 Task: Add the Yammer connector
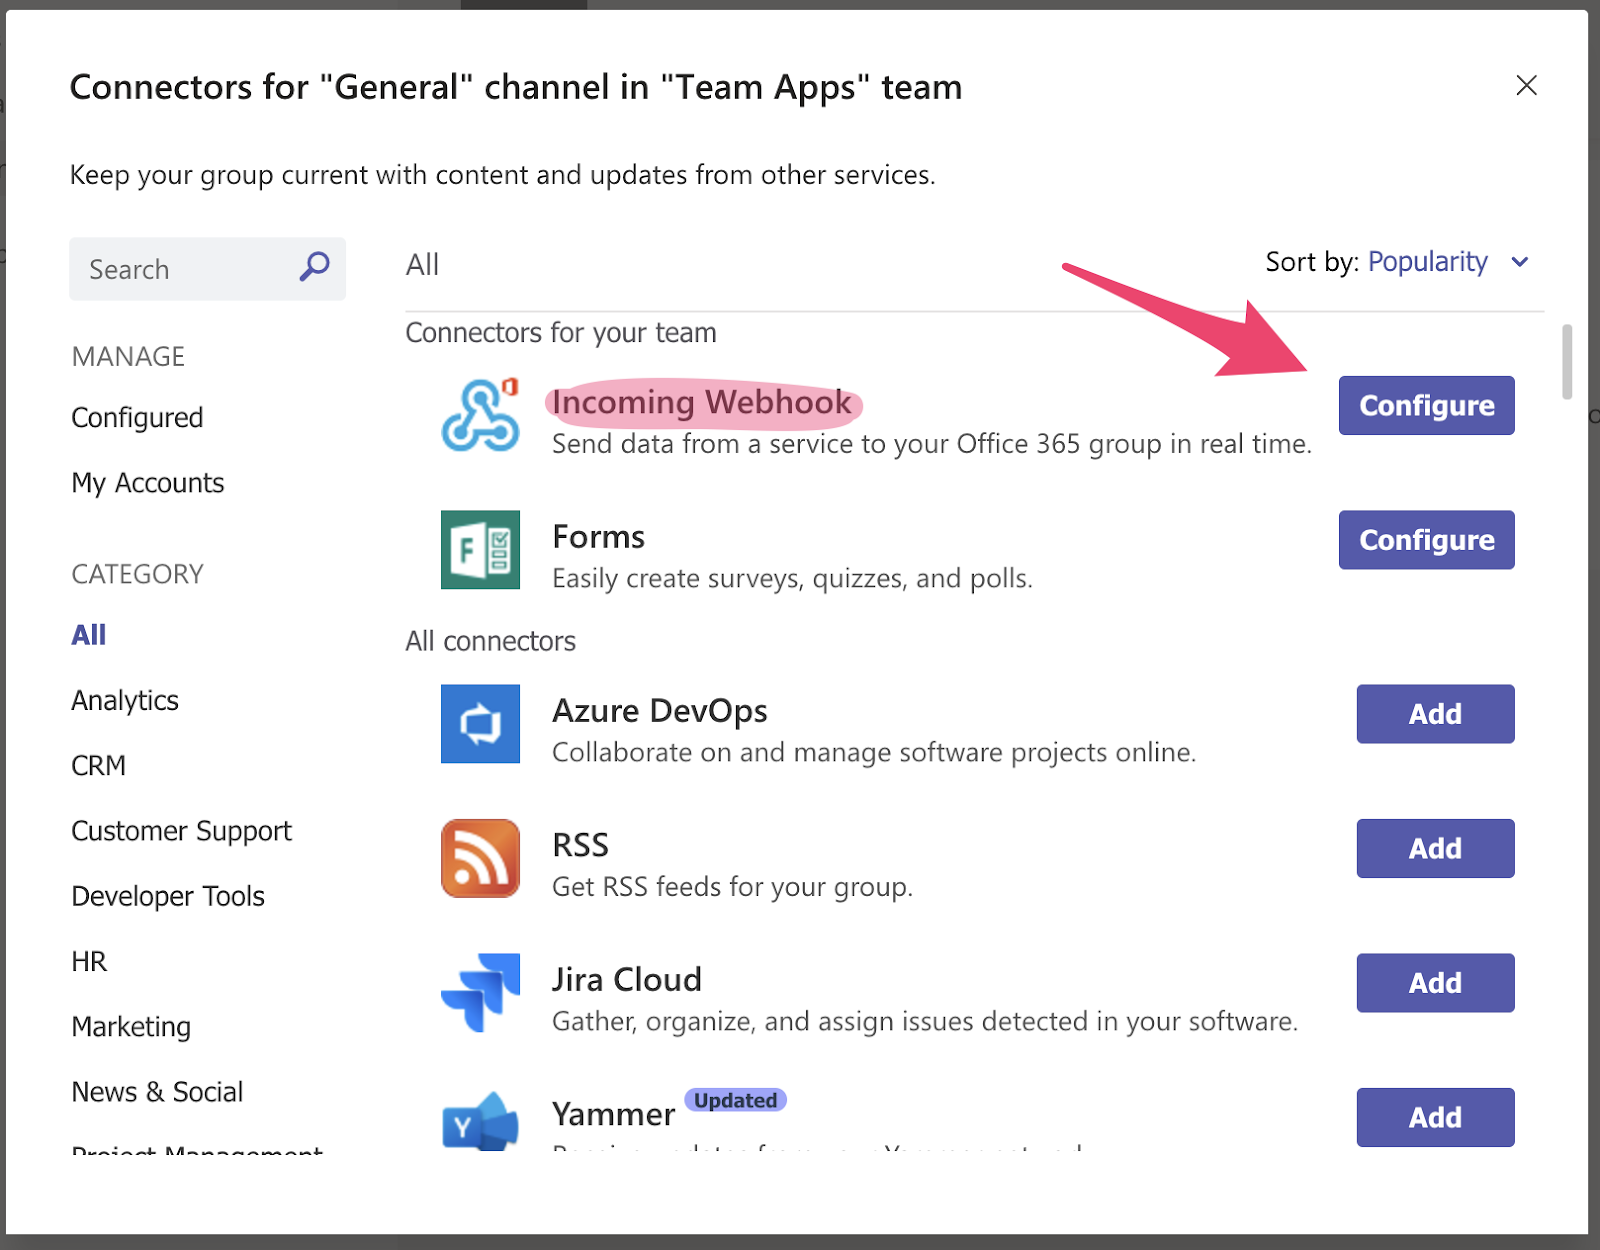tap(1436, 1117)
